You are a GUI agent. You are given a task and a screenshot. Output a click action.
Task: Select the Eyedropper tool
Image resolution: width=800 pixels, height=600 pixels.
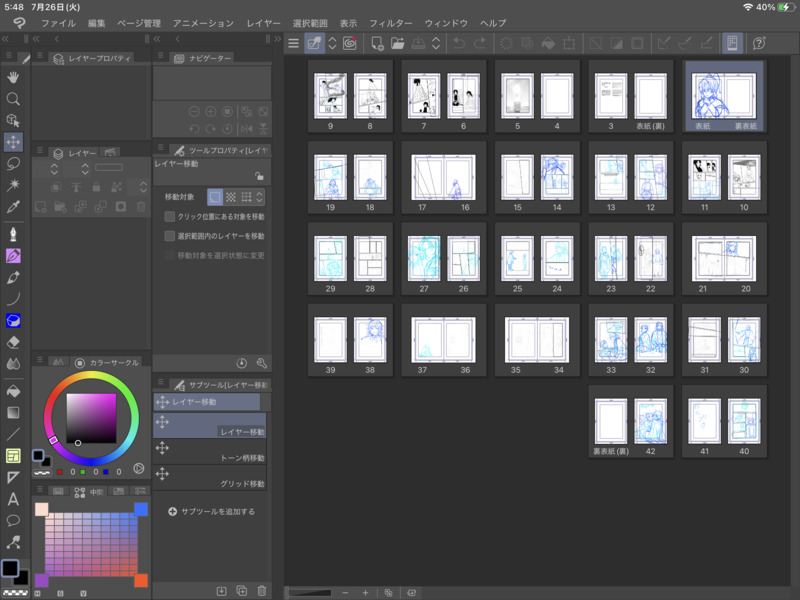pos(14,207)
